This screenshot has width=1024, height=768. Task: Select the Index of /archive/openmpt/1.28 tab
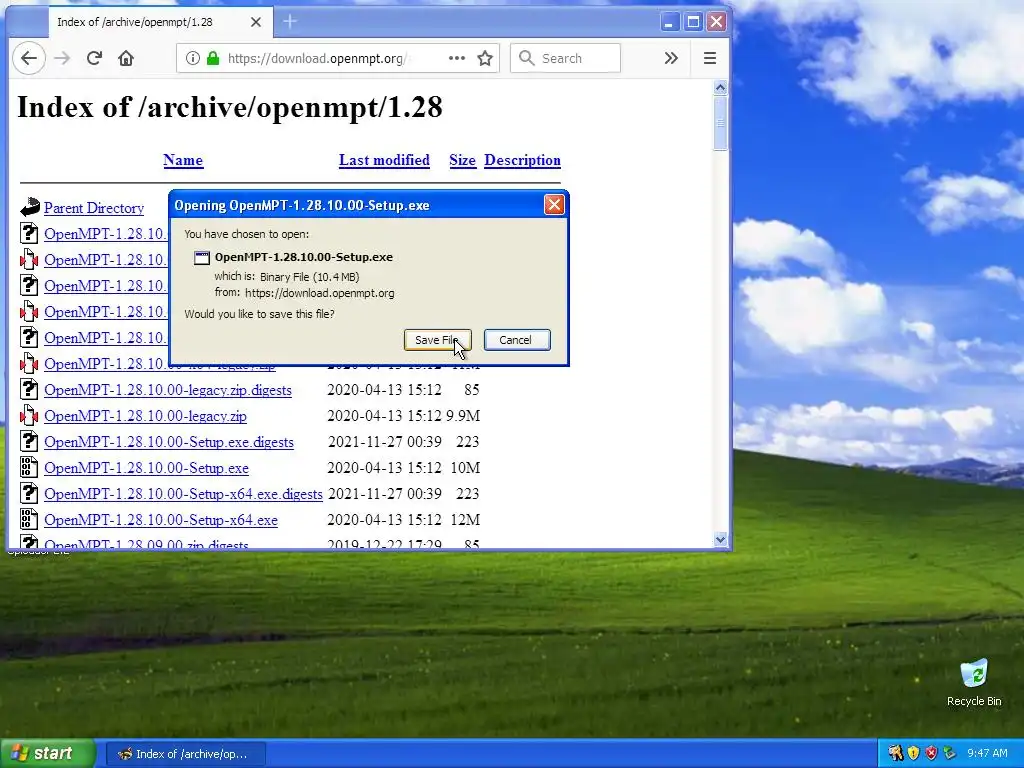coord(160,22)
